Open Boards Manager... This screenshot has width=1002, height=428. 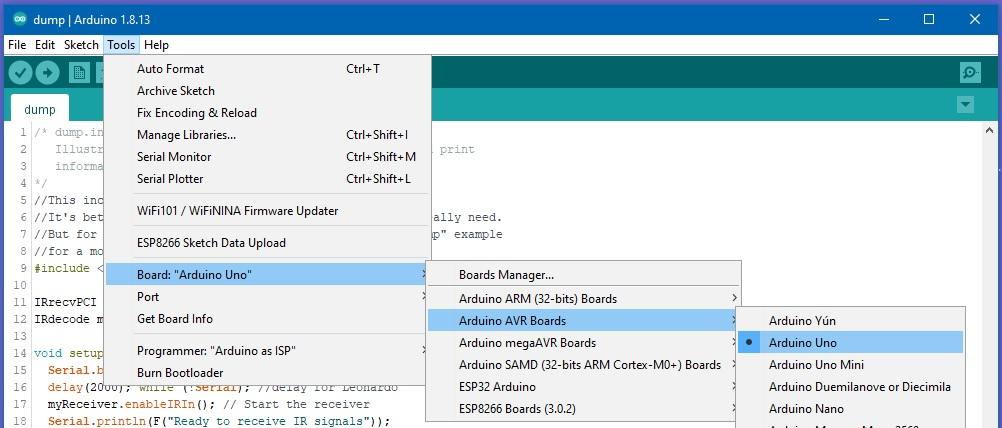click(583, 275)
